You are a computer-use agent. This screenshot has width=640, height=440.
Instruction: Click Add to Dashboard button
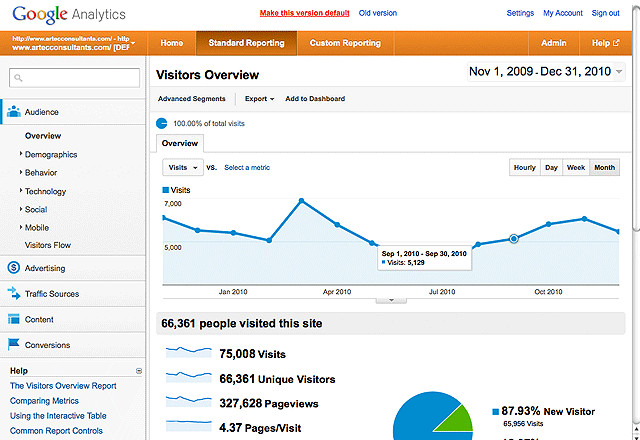(x=315, y=99)
